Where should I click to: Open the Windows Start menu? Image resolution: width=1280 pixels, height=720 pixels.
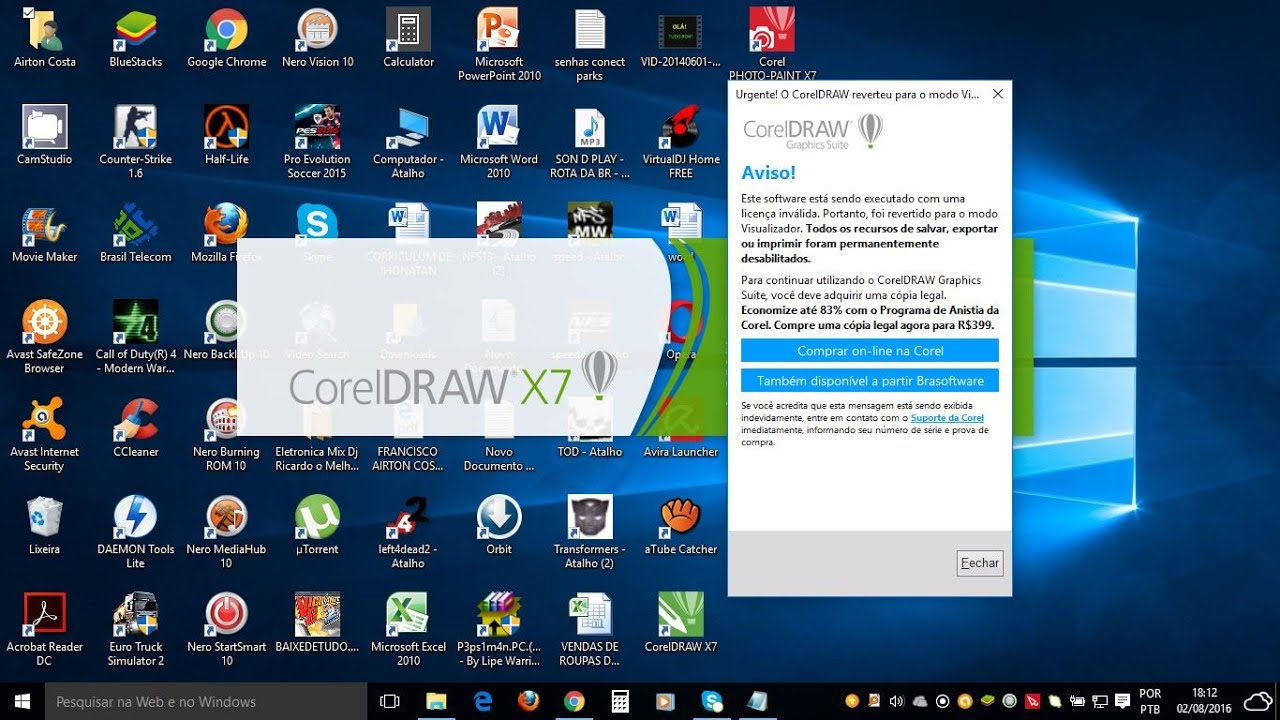[x=22, y=701]
